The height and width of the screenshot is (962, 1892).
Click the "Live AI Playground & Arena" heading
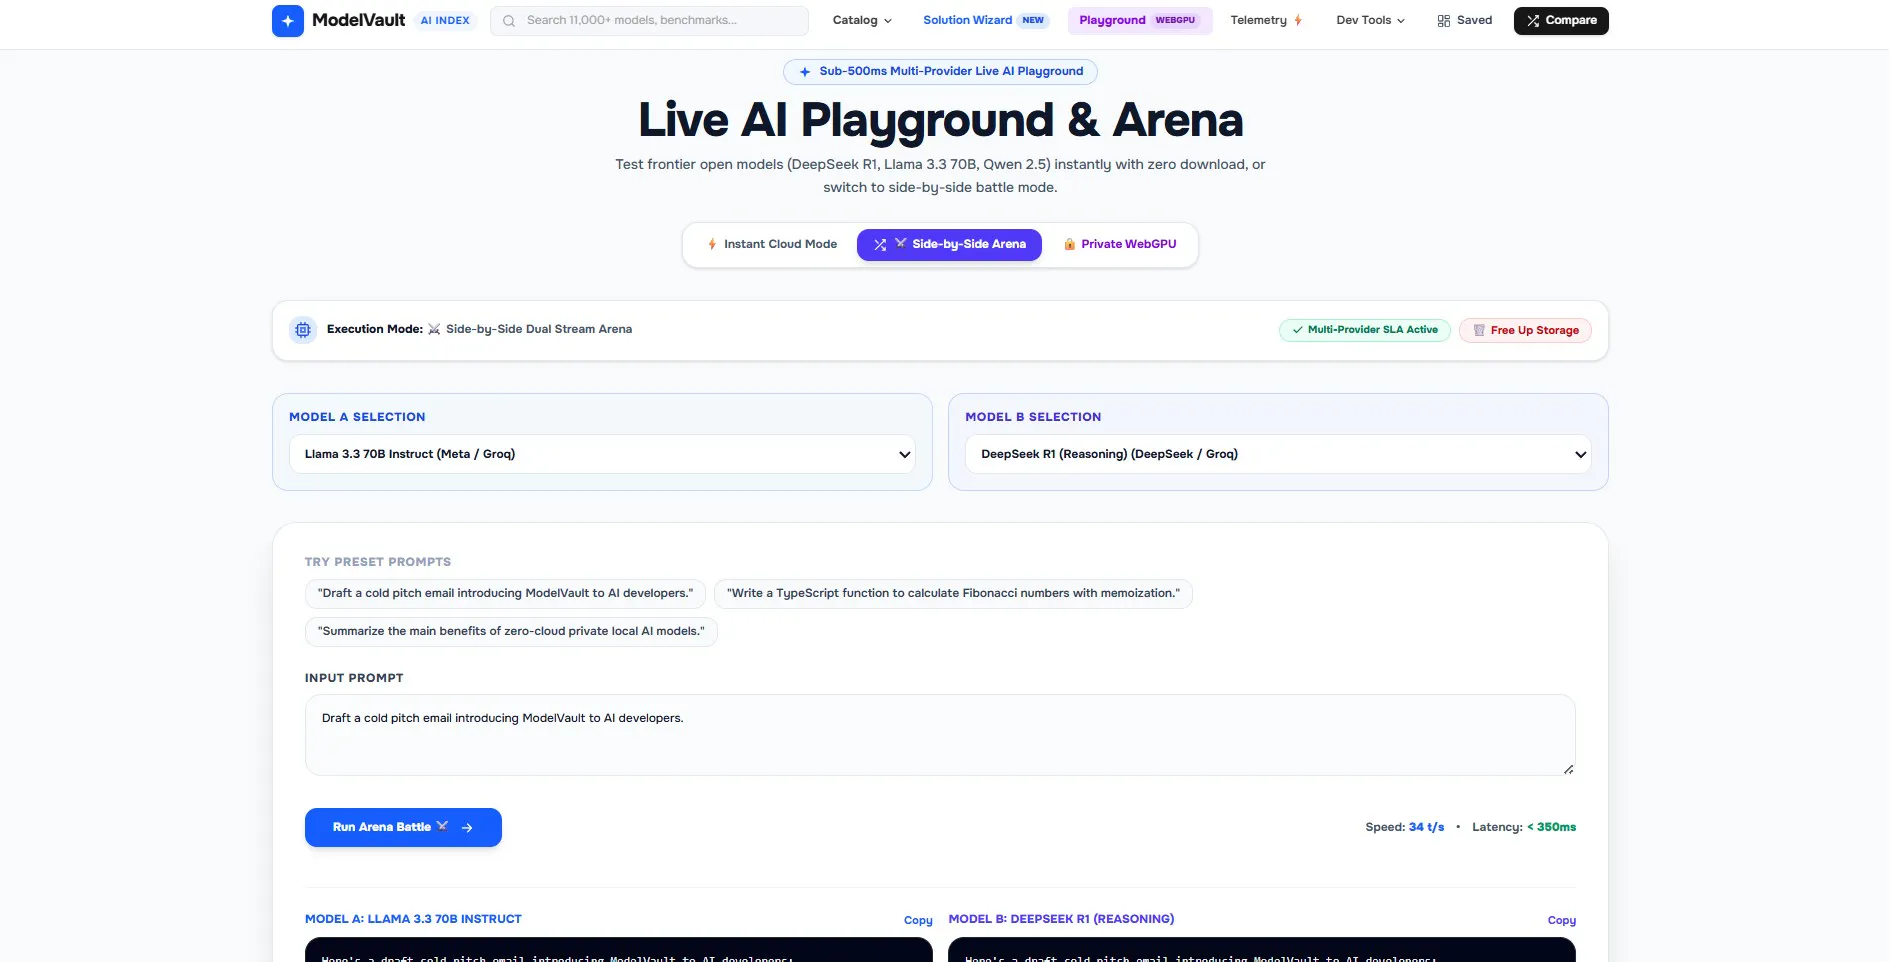click(940, 120)
